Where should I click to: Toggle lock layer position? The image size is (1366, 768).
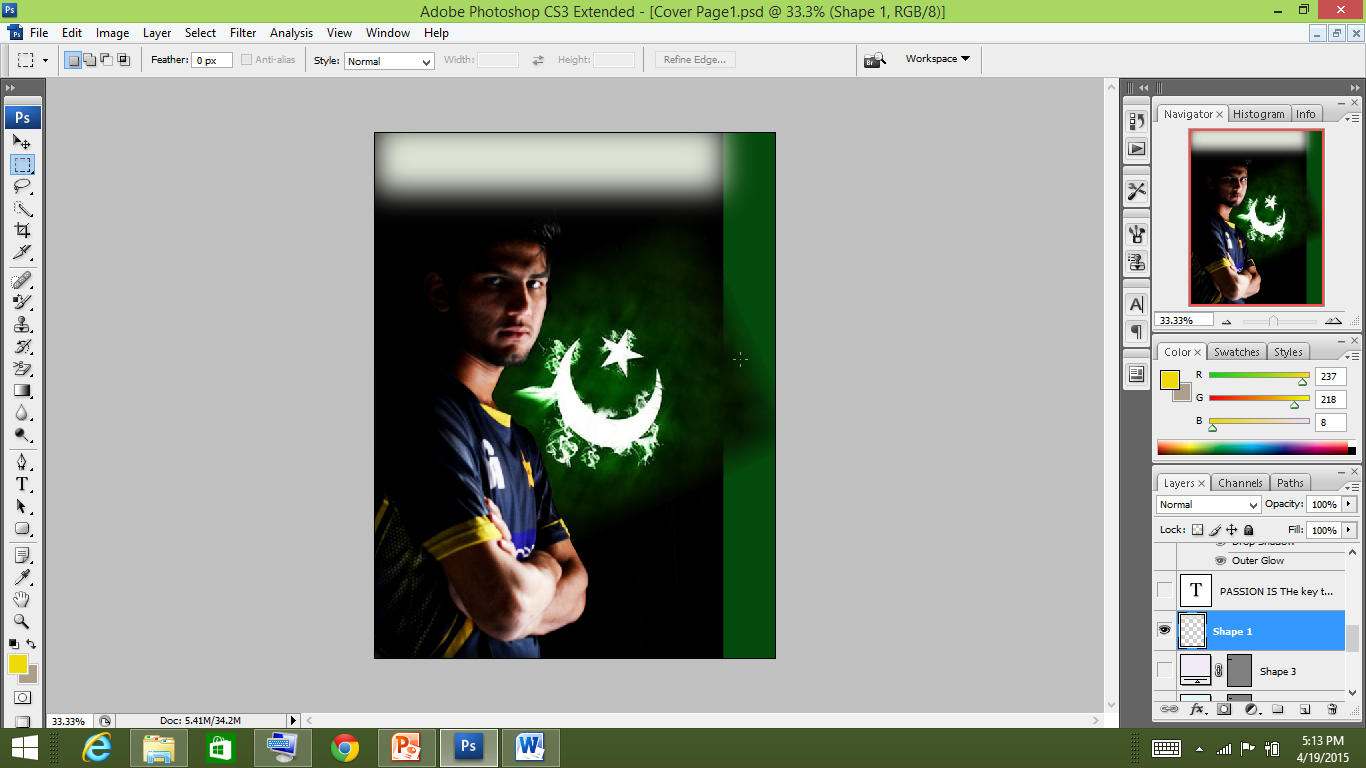[1232, 530]
